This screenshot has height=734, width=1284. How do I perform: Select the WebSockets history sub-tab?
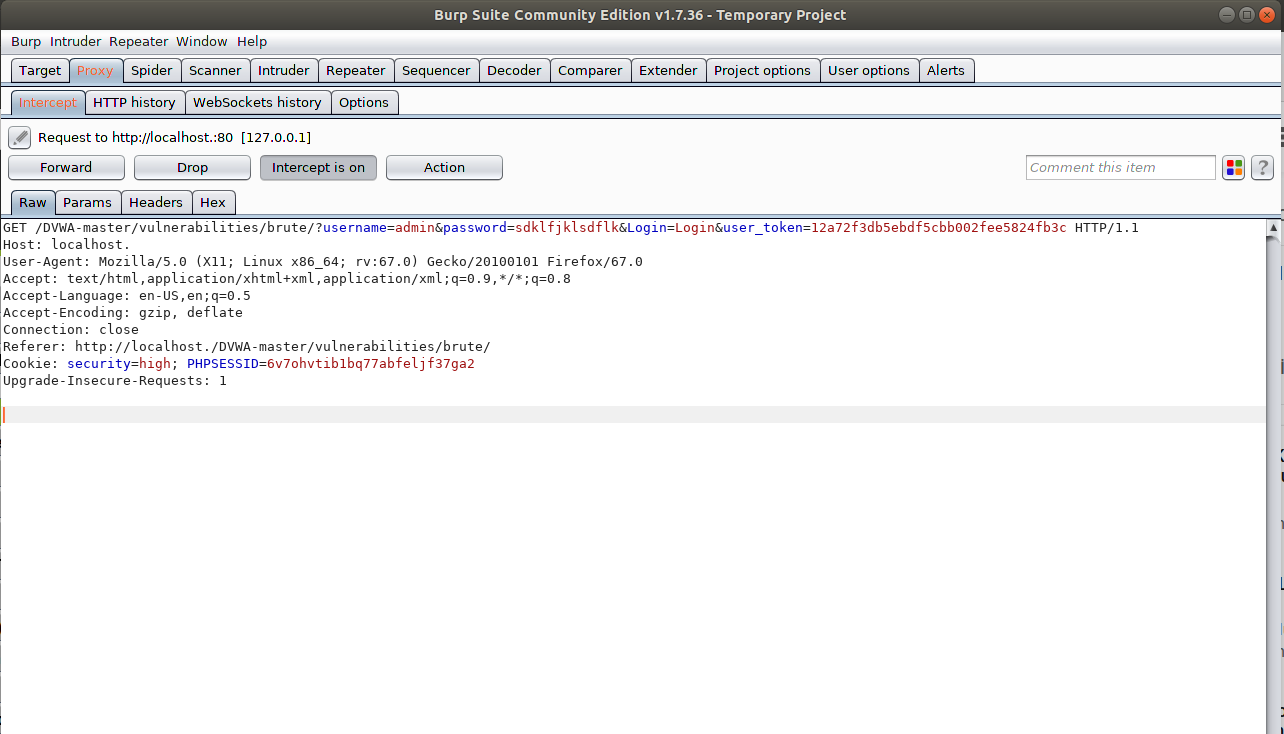(257, 102)
